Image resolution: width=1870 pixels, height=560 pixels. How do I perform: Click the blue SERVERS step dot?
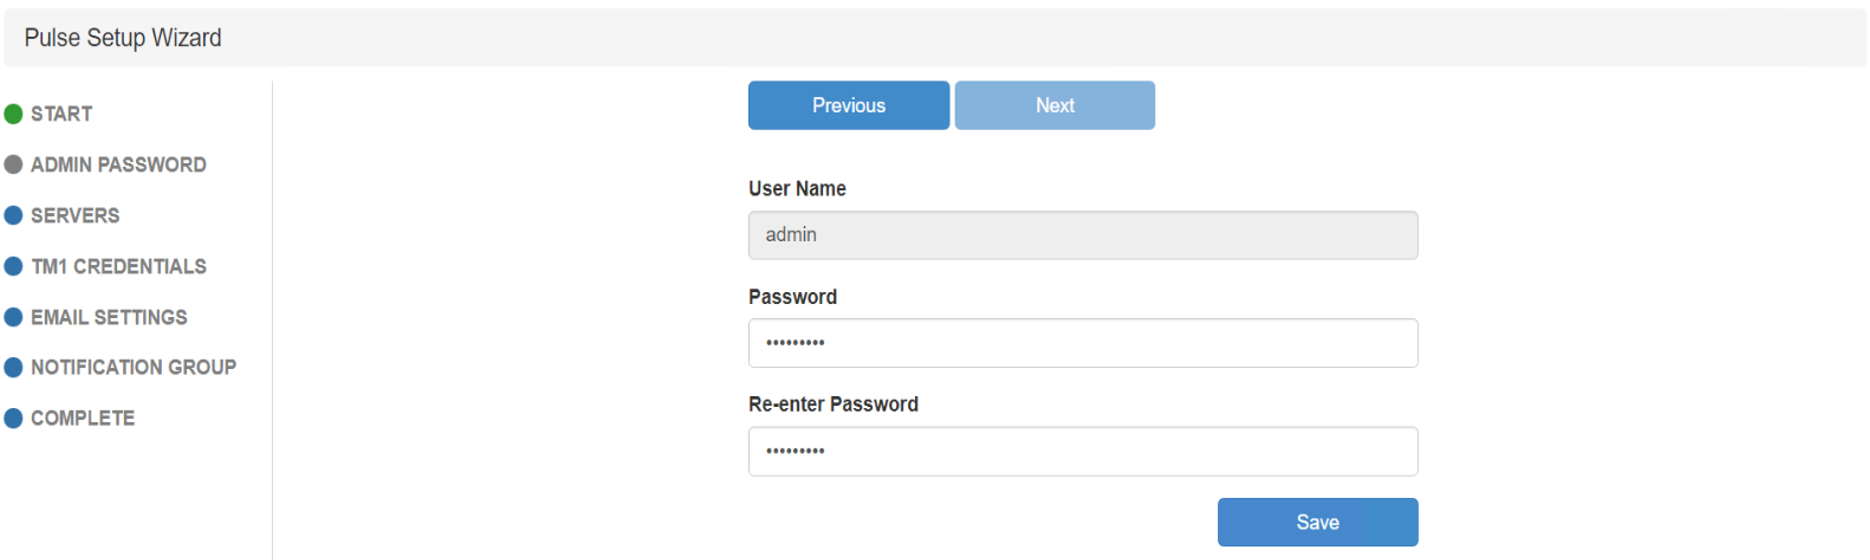click(13, 216)
